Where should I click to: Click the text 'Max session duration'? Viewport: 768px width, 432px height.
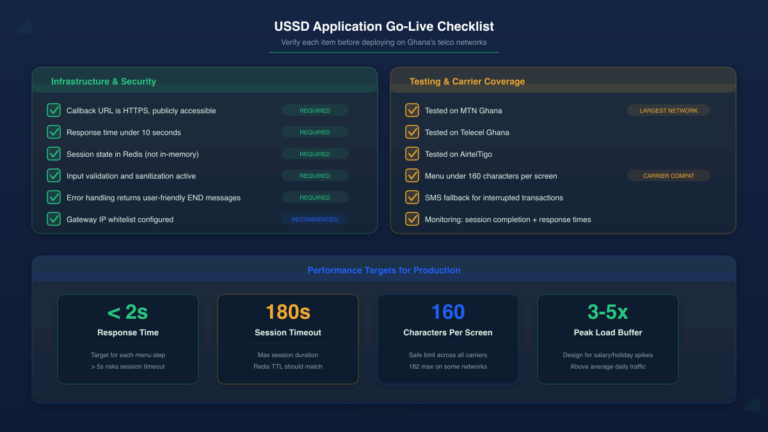pyautogui.click(x=288, y=355)
